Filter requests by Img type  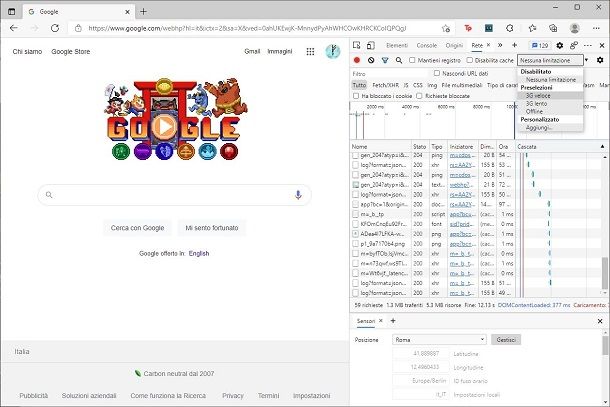coord(432,85)
